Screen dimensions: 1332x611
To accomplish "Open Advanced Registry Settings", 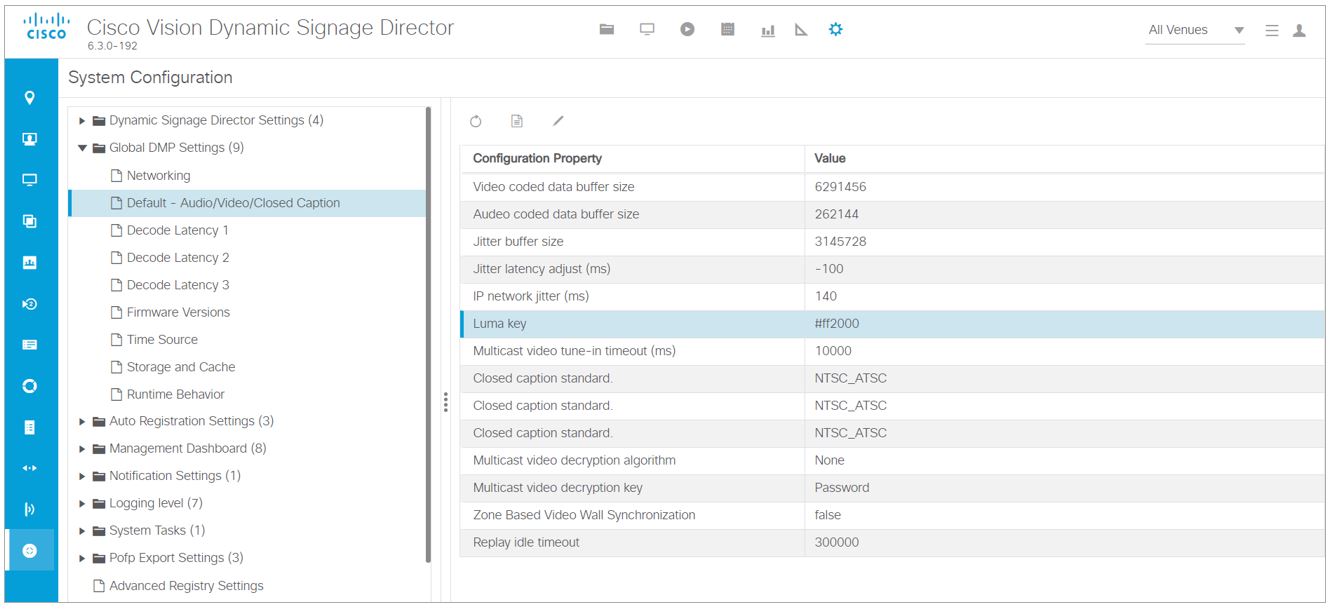I will click(x=186, y=586).
